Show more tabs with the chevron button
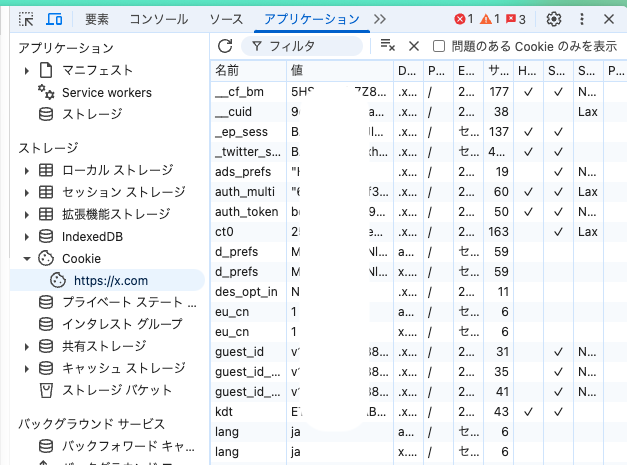The height and width of the screenshot is (465, 627). click(379, 19)
